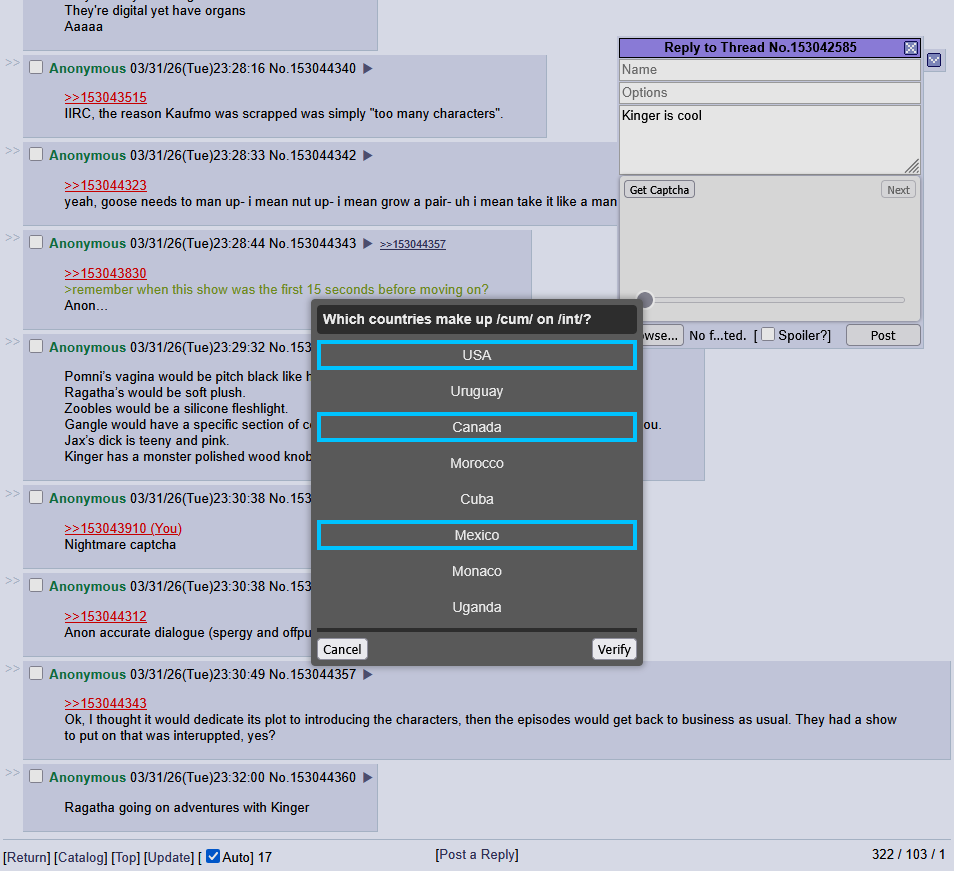
Task: Click the comment textarea with 'Kinger is cool'
Action: tap(770, 140)
